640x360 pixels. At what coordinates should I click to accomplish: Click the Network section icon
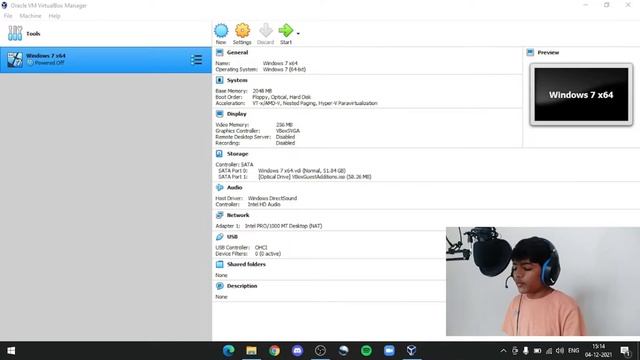tap(220, 215)
